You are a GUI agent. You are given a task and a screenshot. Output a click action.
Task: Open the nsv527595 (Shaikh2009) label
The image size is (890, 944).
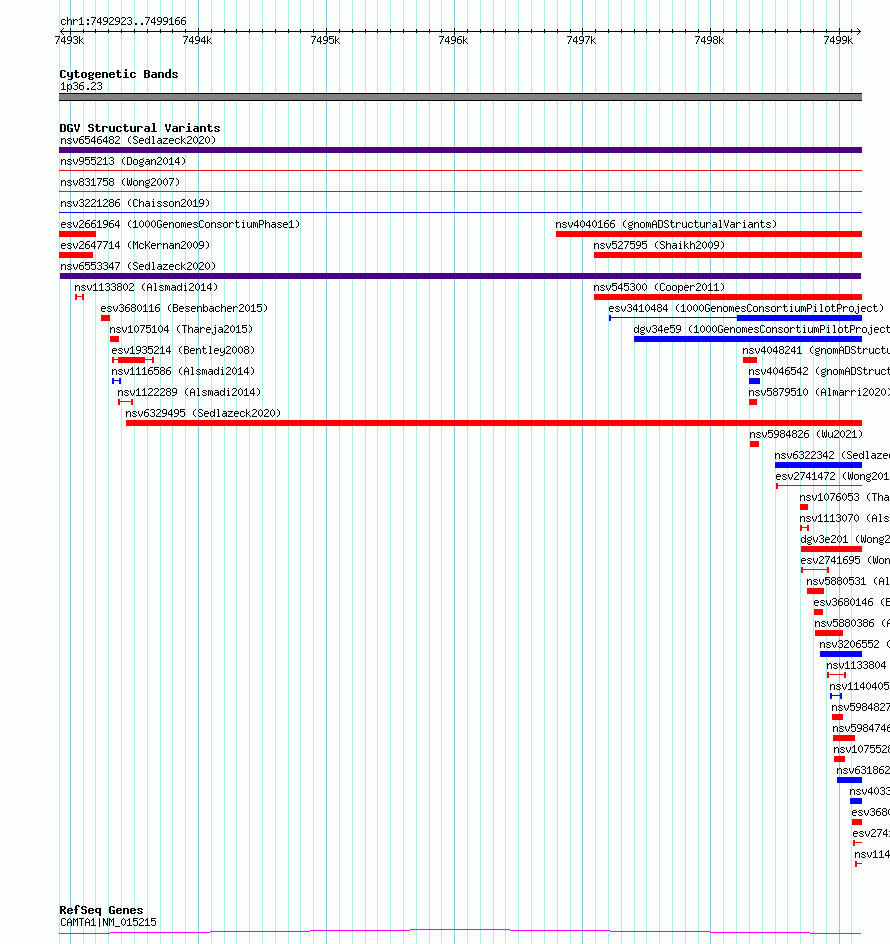[659, 246]
